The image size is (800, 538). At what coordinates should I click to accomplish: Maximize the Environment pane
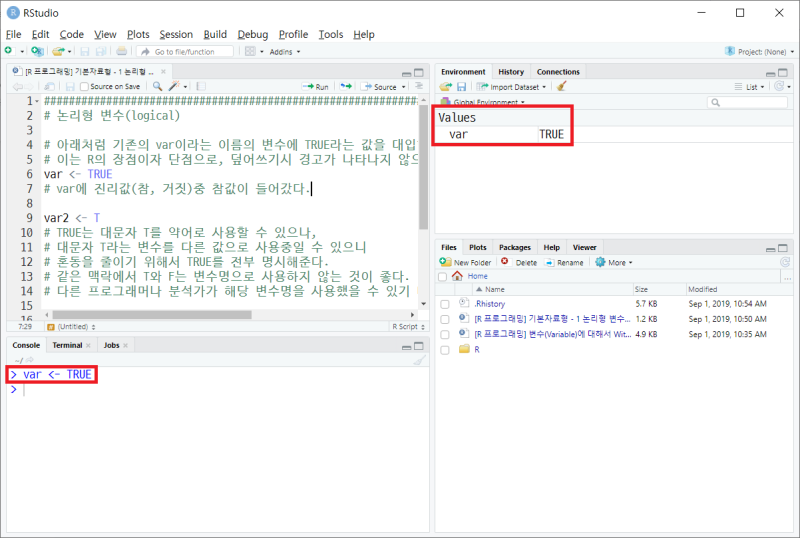(x=783, y=72)
